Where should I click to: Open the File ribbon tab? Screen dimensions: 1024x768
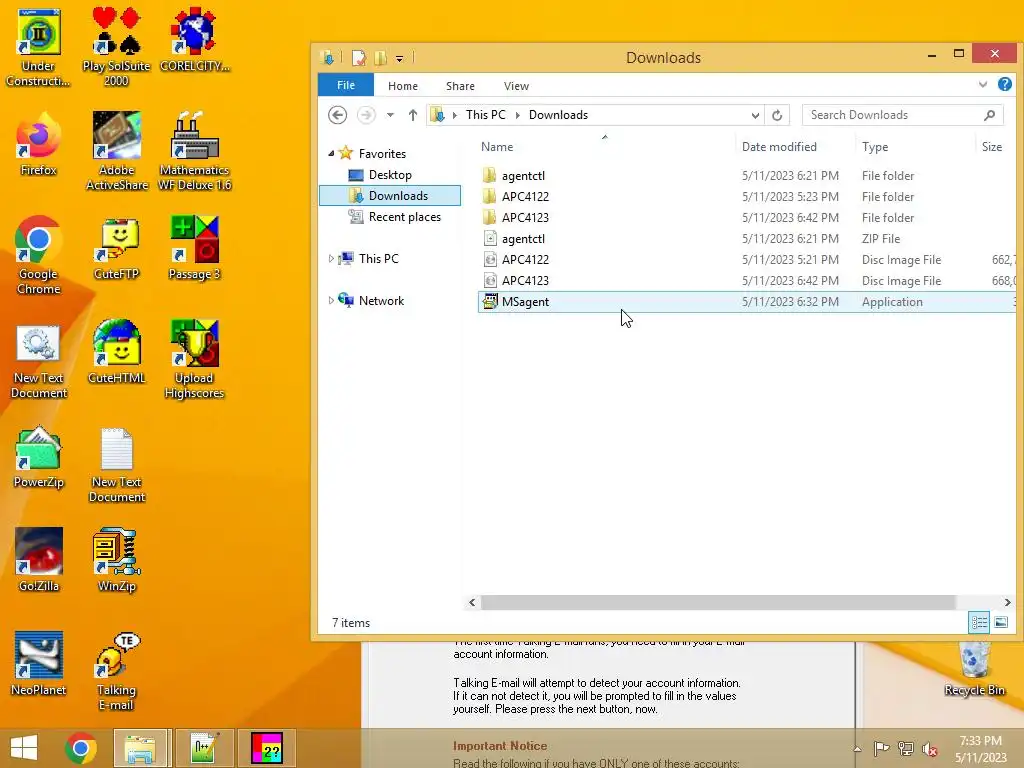pyautogui.click(x=345, y=86)
